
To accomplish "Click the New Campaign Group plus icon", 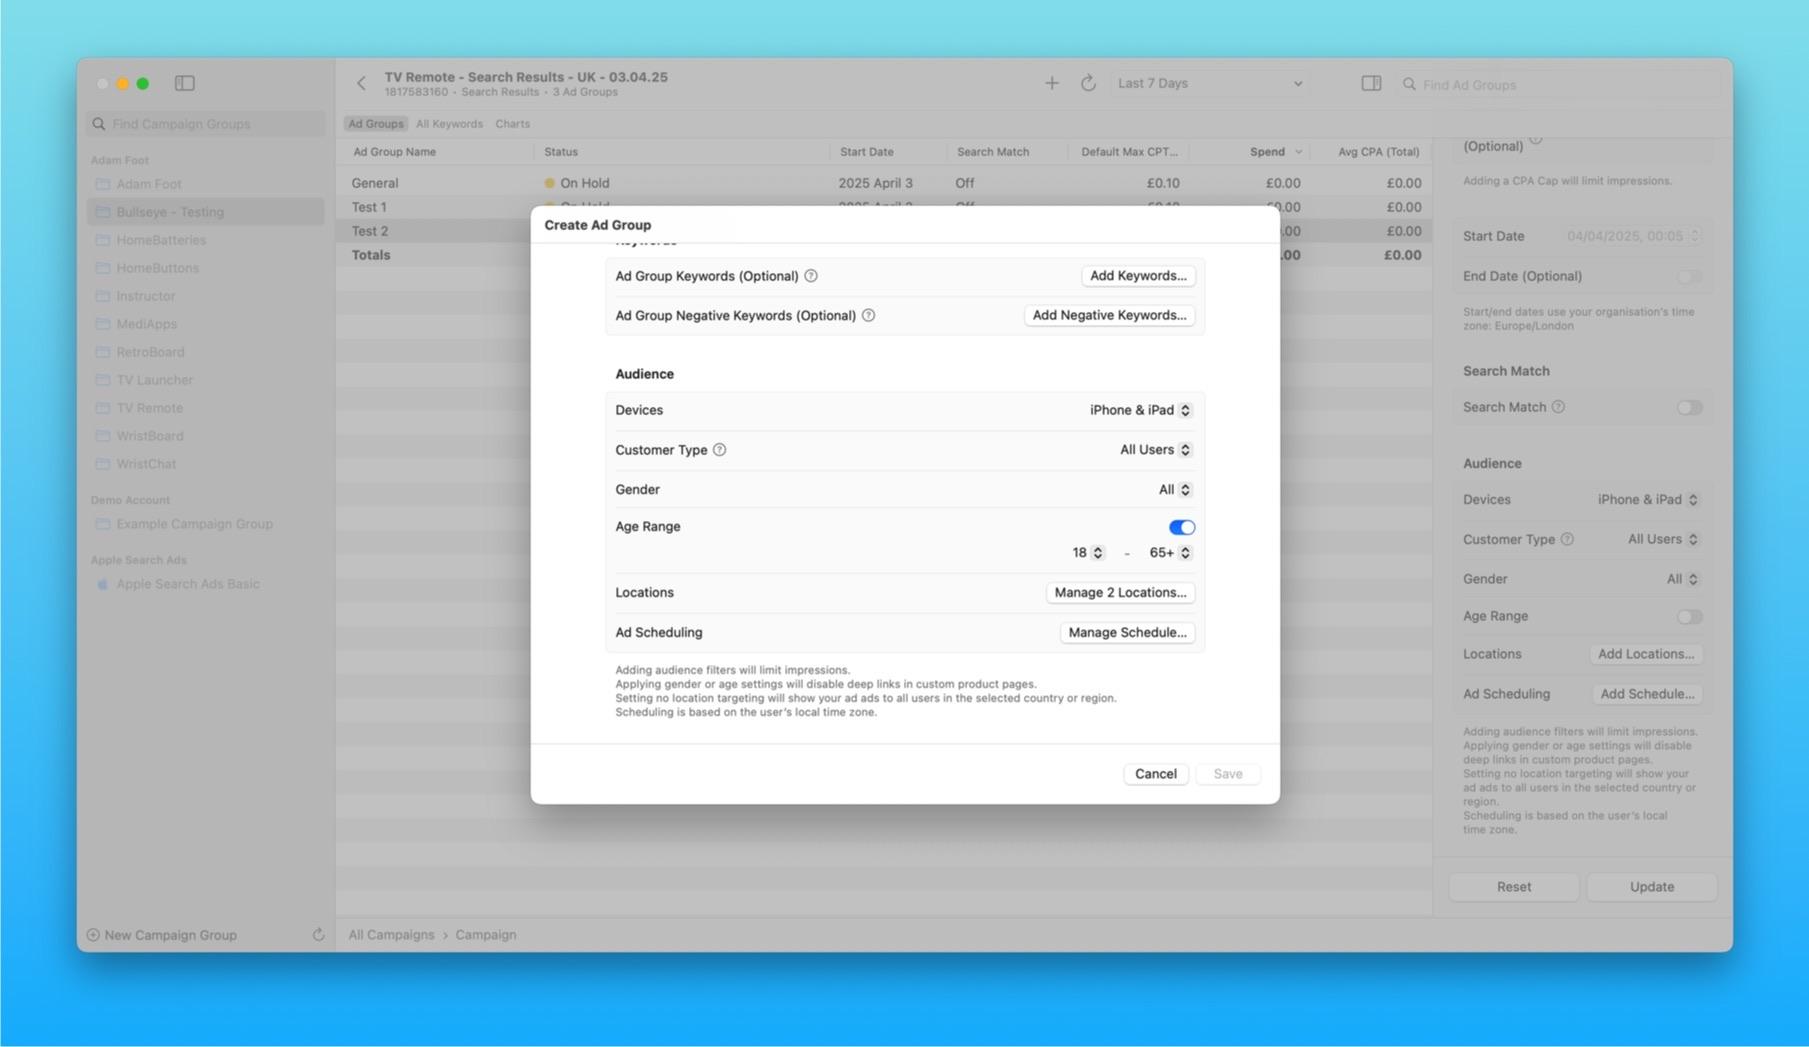I will [93, 935].
